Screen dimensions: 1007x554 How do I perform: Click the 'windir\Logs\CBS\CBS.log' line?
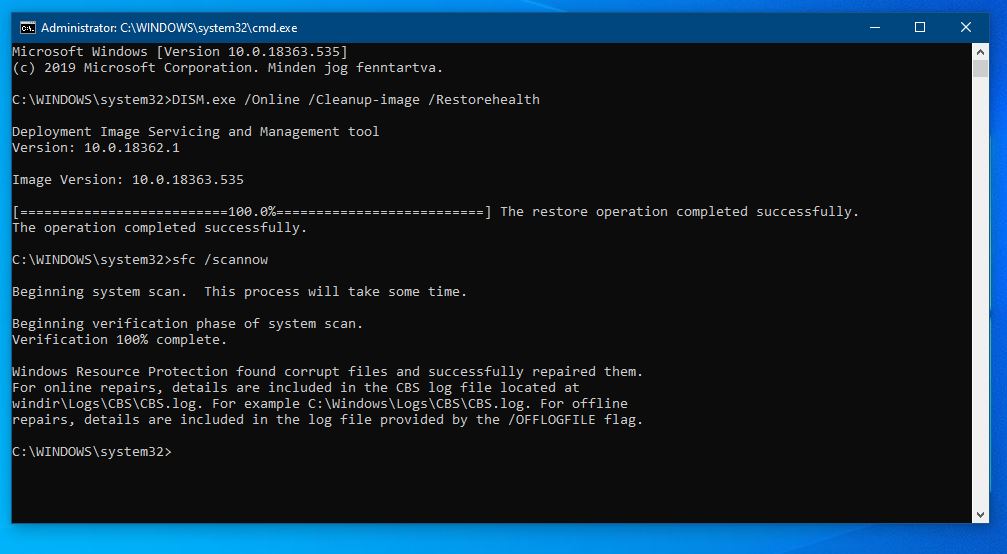coord(320,404)
